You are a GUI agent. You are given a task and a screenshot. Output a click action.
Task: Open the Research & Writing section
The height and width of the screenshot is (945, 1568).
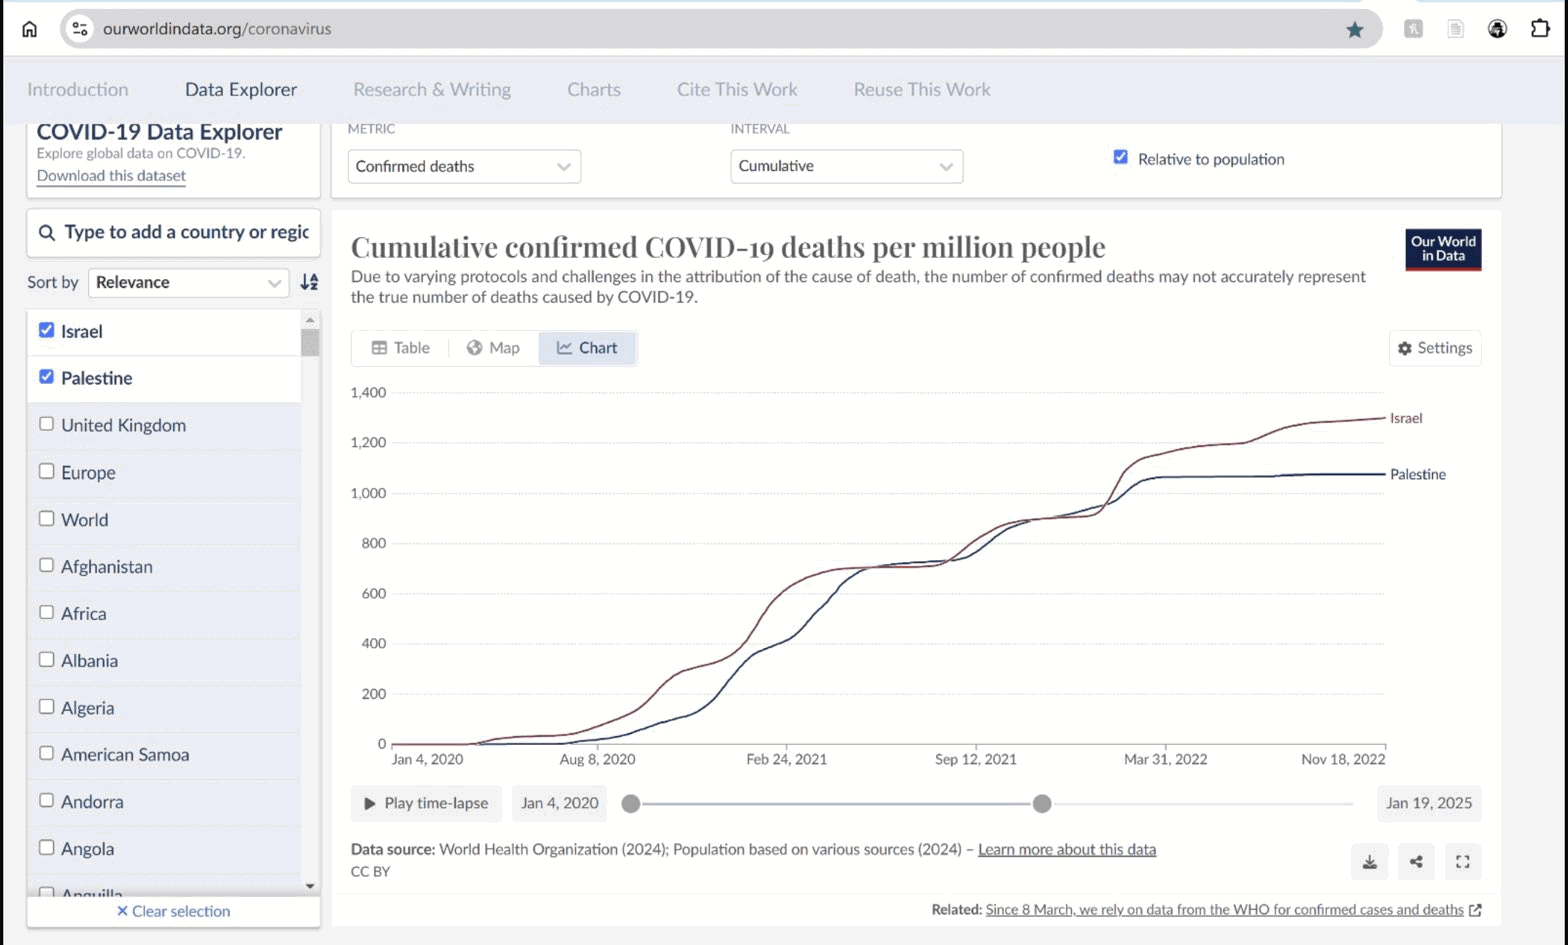click(x=431, y=89)
